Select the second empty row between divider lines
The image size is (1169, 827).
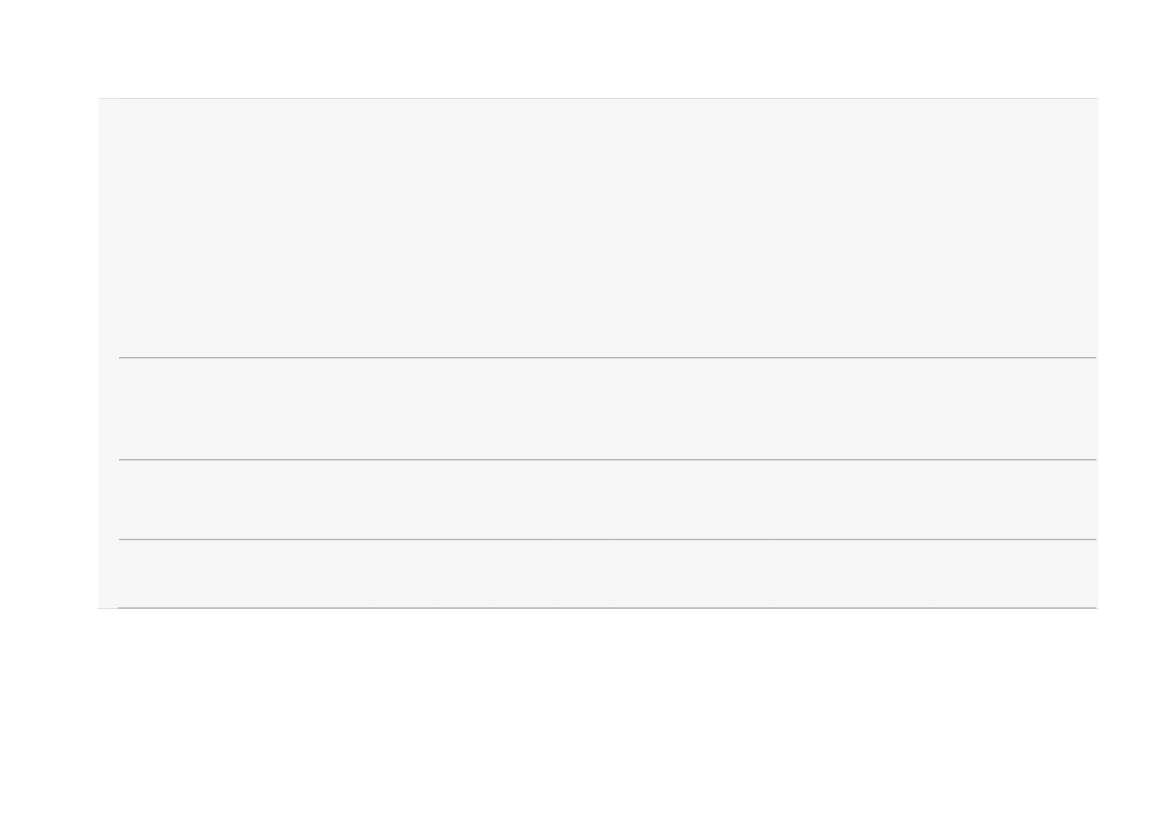coord(608,409)
